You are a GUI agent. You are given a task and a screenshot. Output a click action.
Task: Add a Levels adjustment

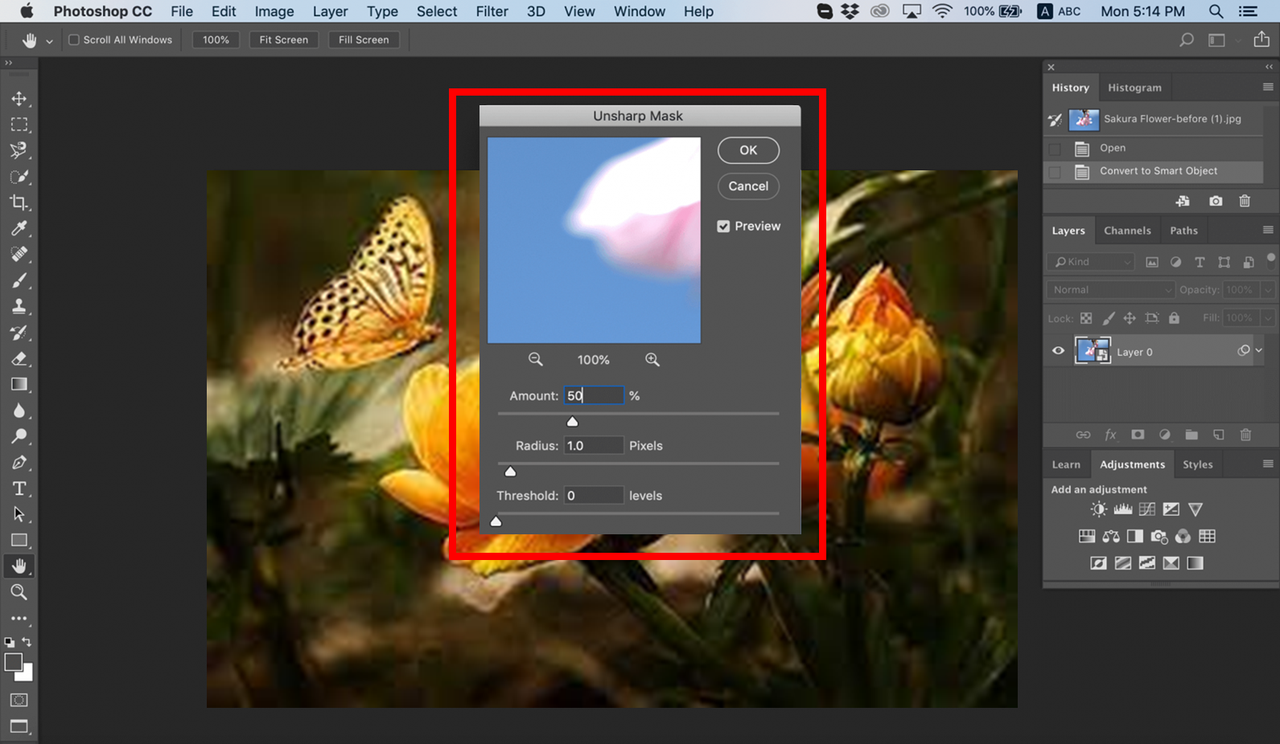pyautogui.click(x=1122, y=508)
